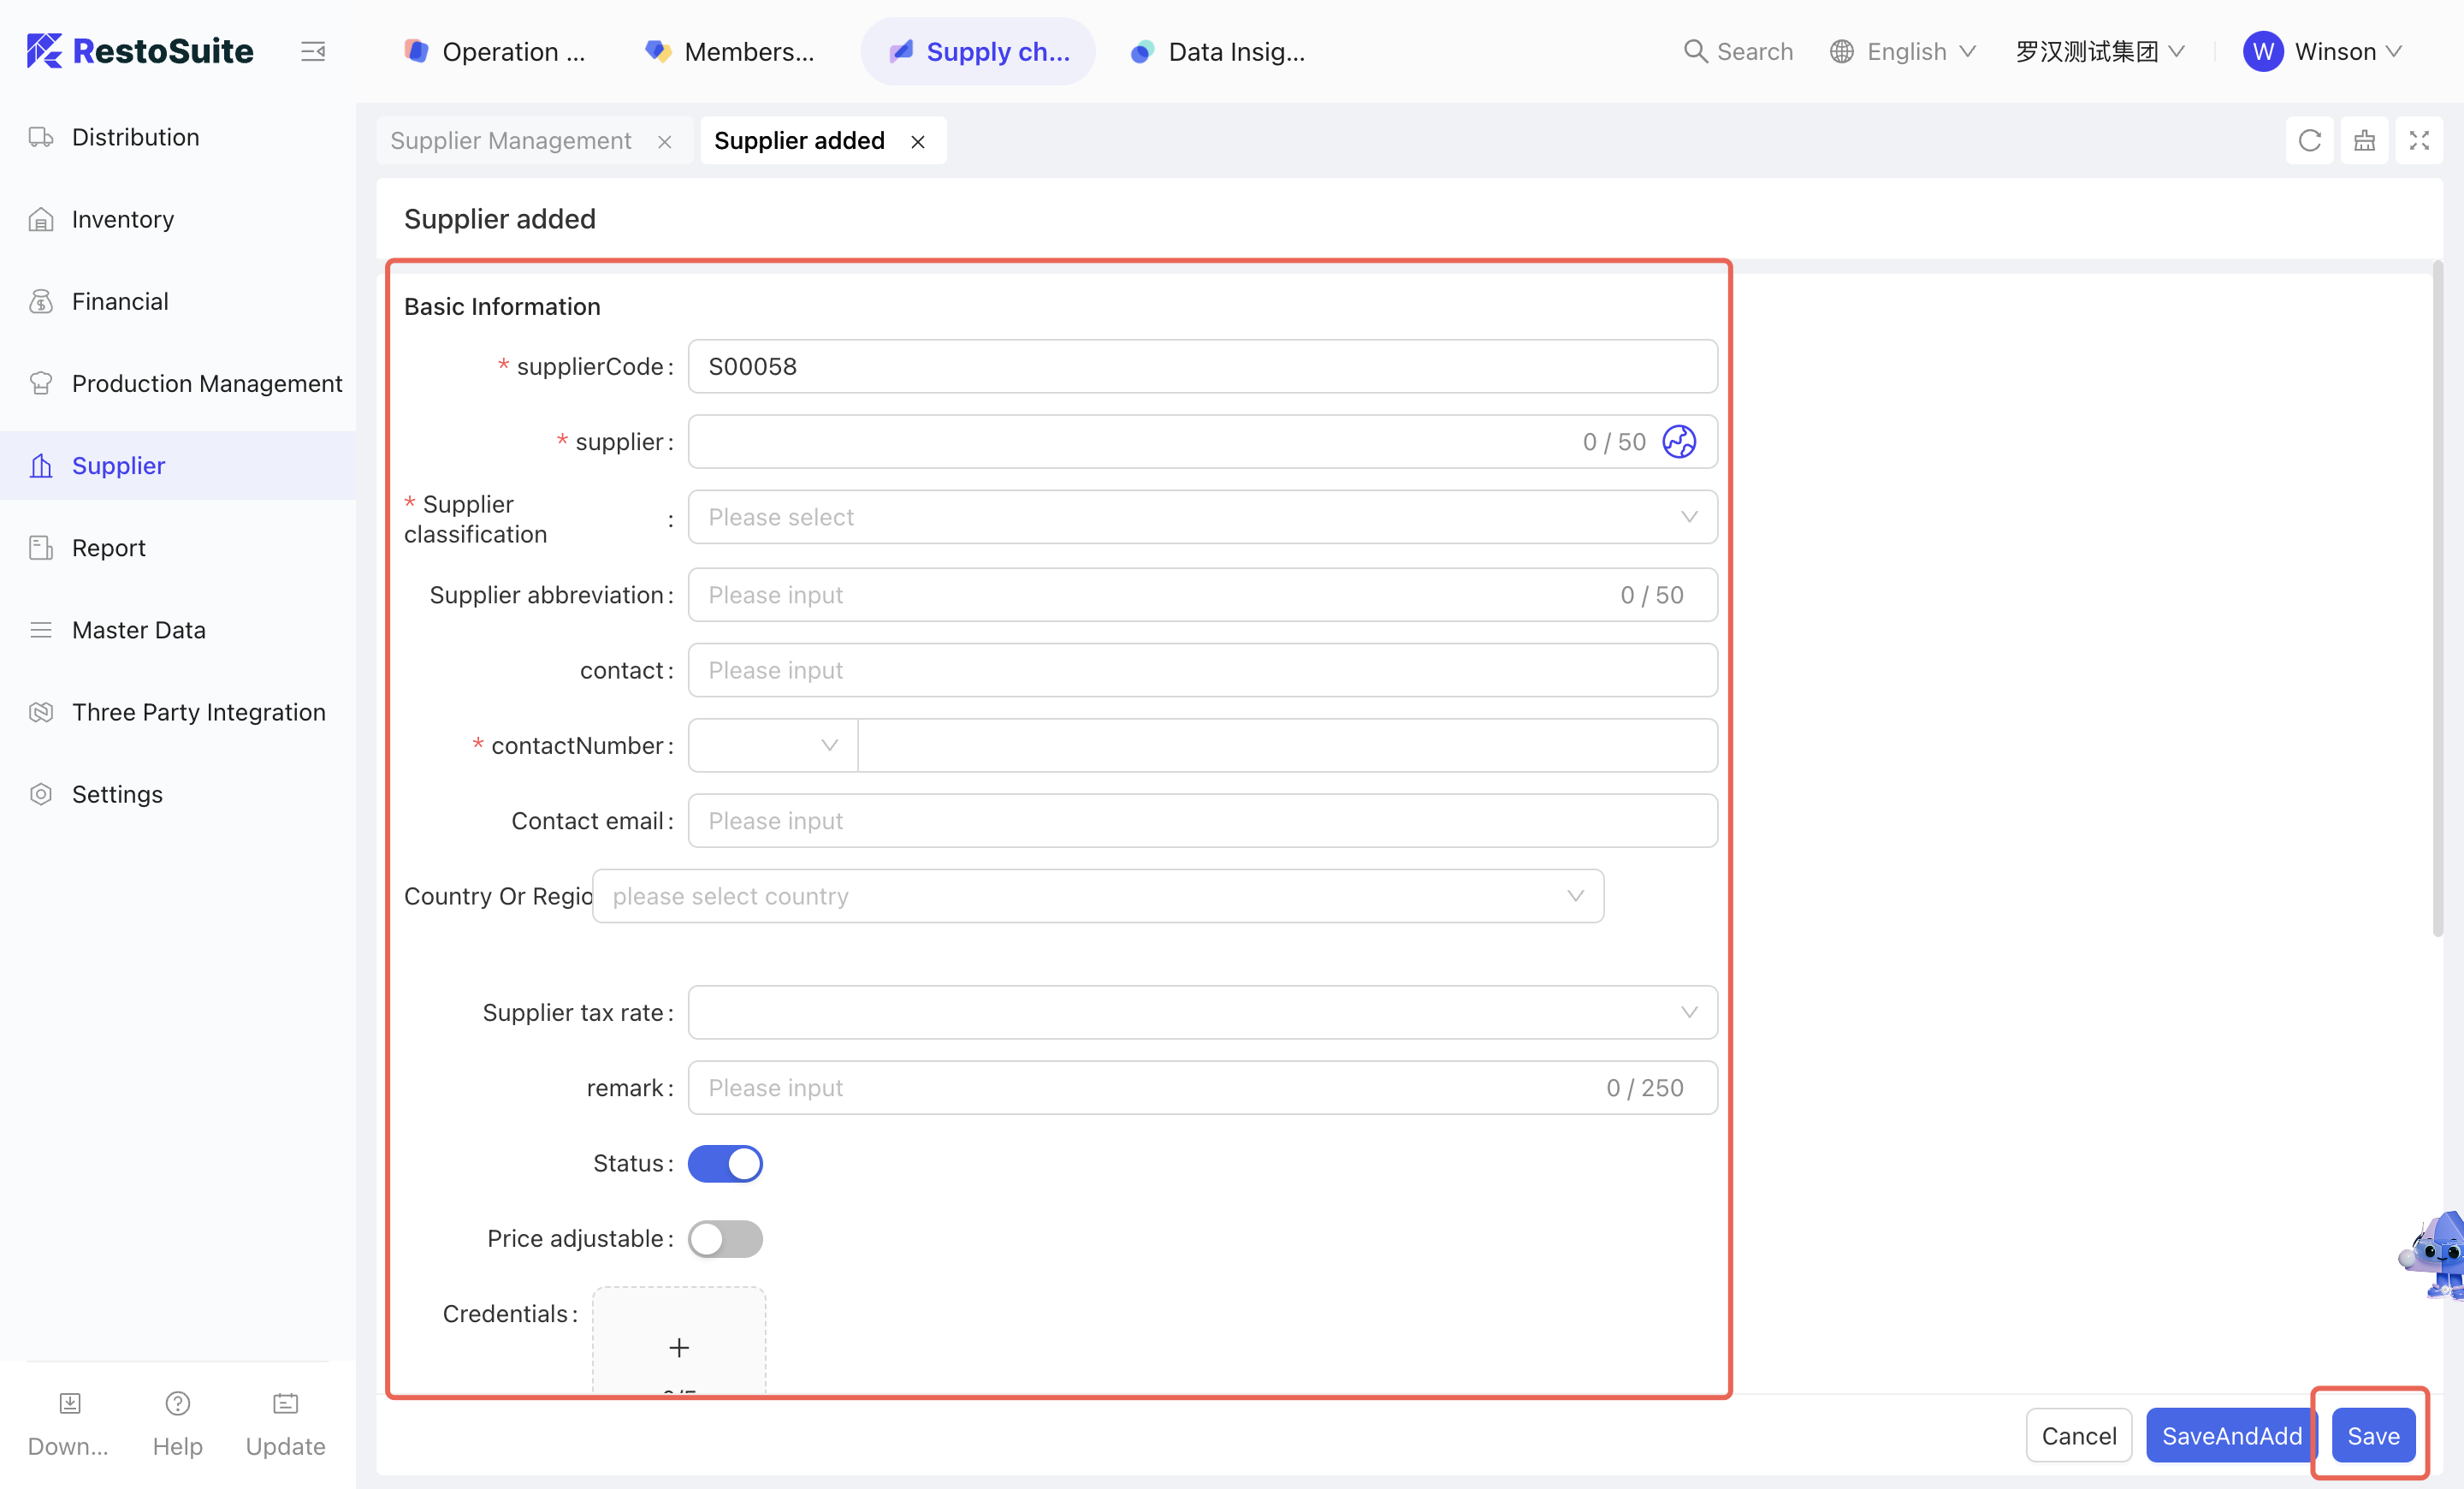The height and width of the screenshot is (1489, 2464).
Task: Click the assistant mascot icon
Action: pyautogui.click(x=2436, y=1255)
